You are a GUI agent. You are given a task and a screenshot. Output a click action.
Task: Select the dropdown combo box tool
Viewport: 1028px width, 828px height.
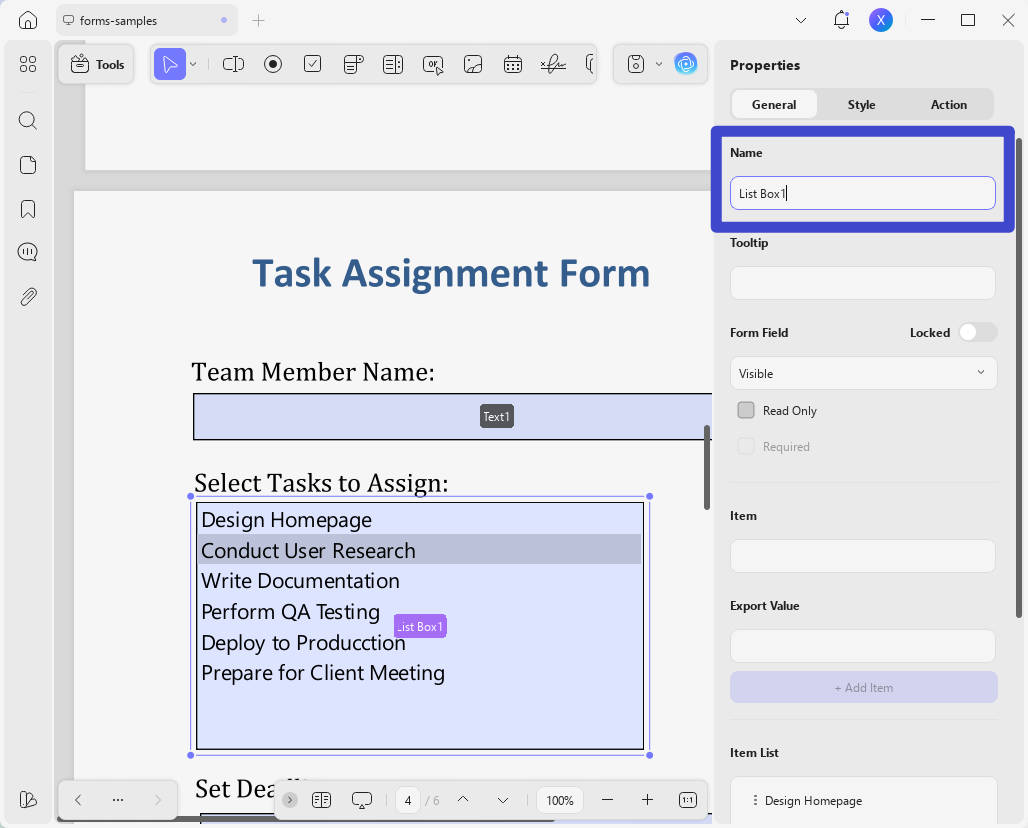point(353,64)
